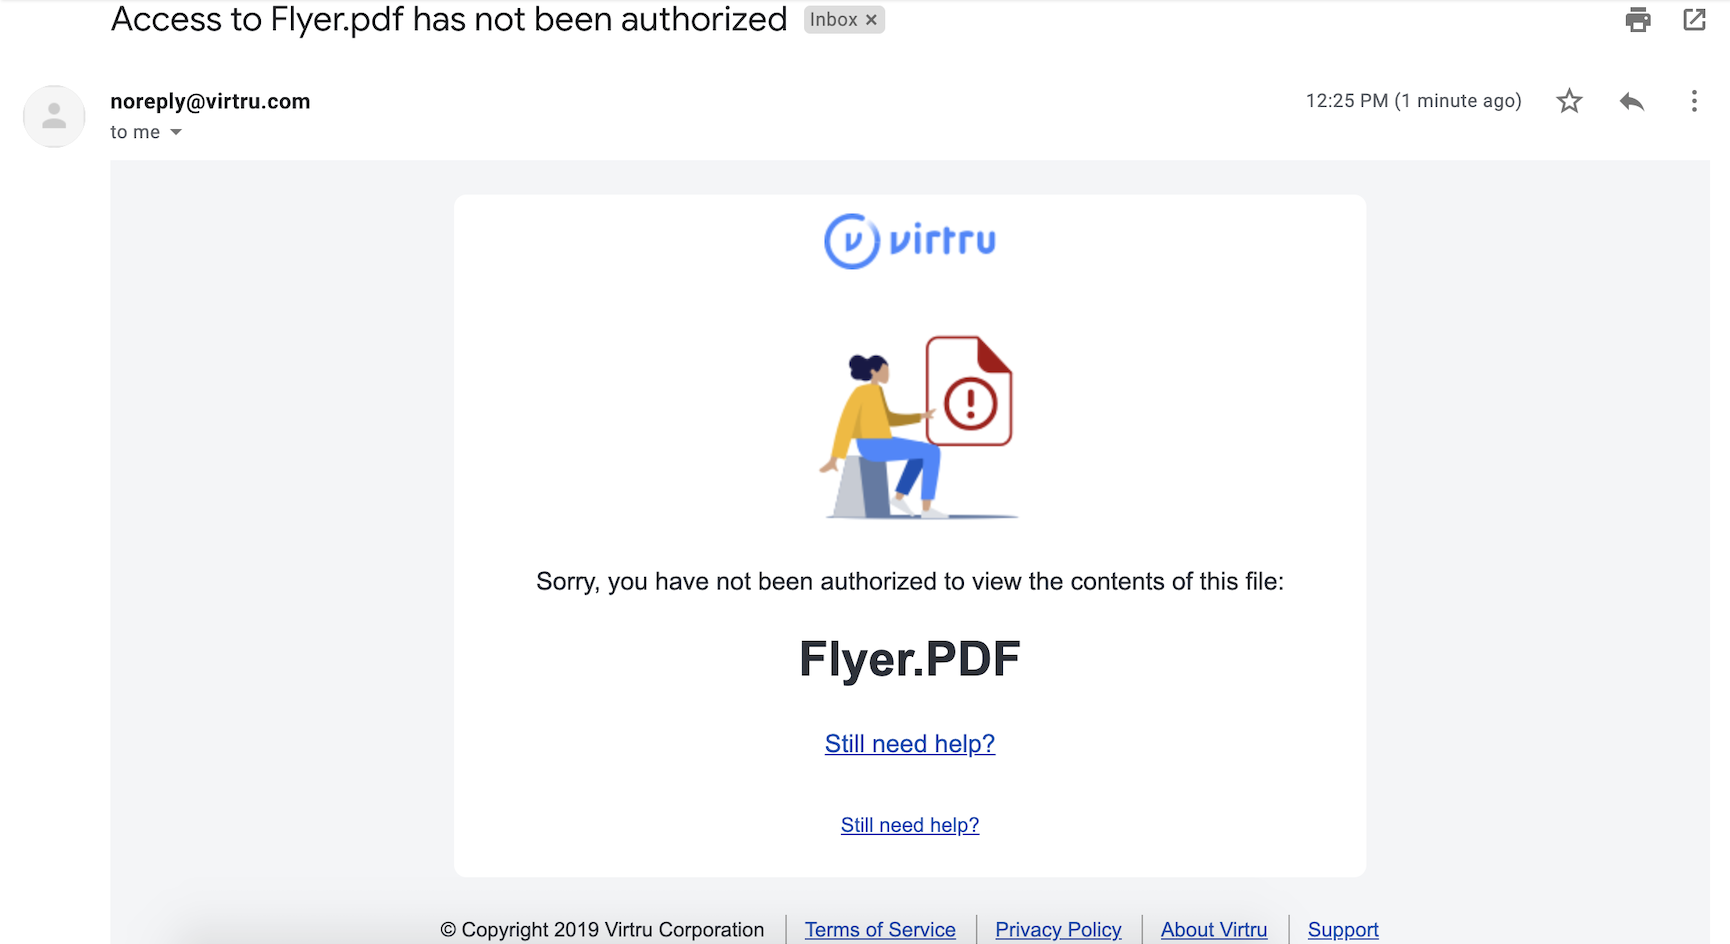Print this email with the printer icon
This screenshot has width=1730, height=944.
pyautogui.click(x=1638, y=19)
